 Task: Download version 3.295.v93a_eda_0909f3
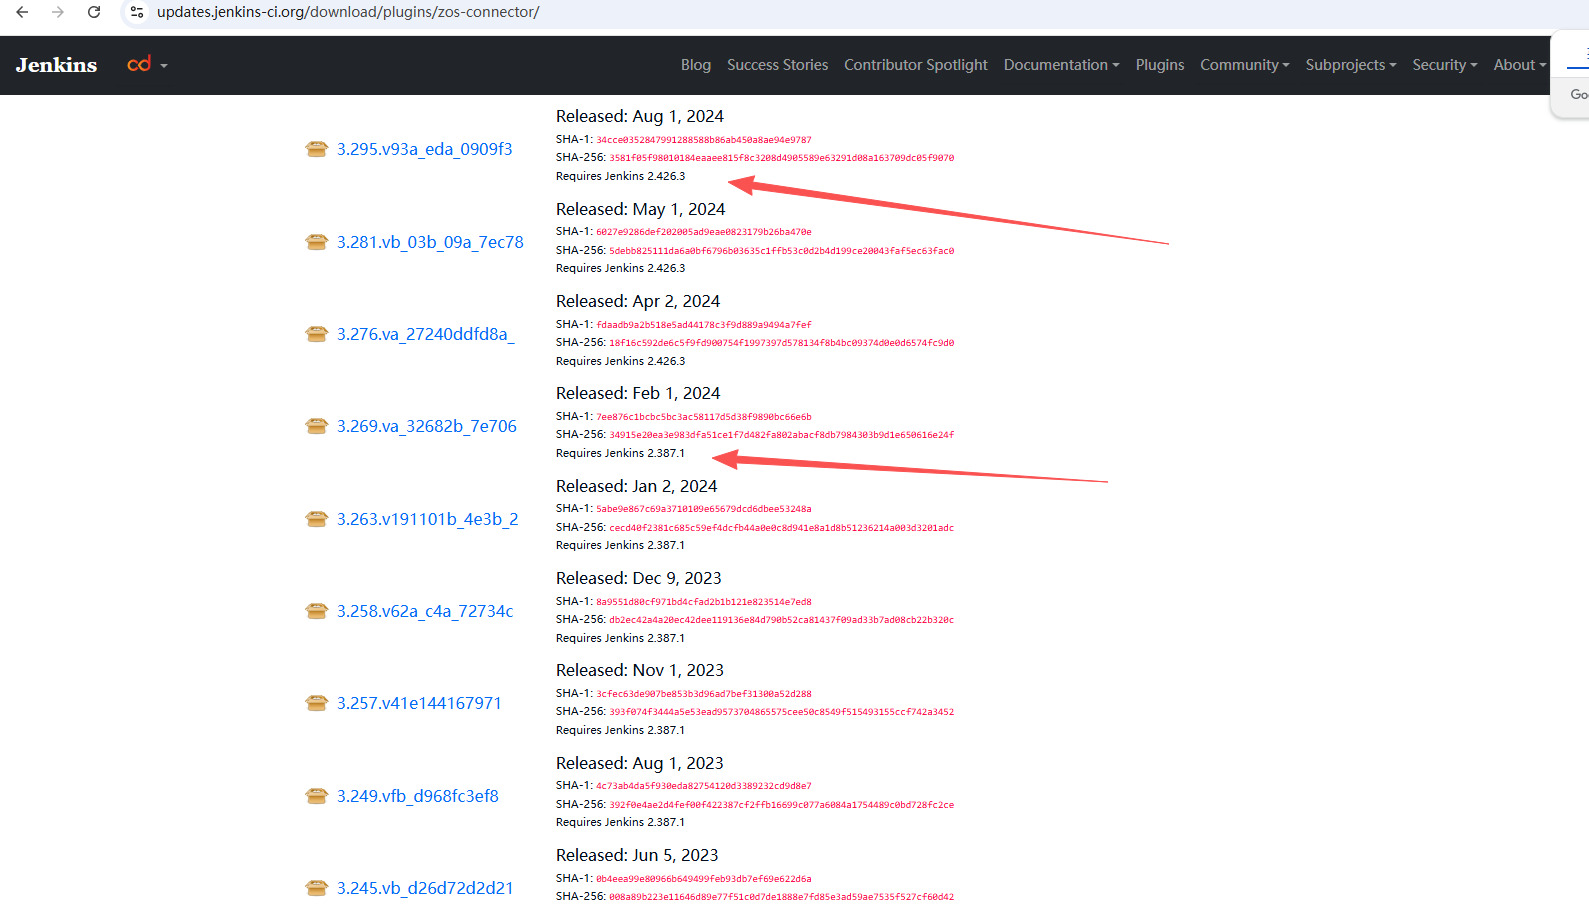(424, 149)
